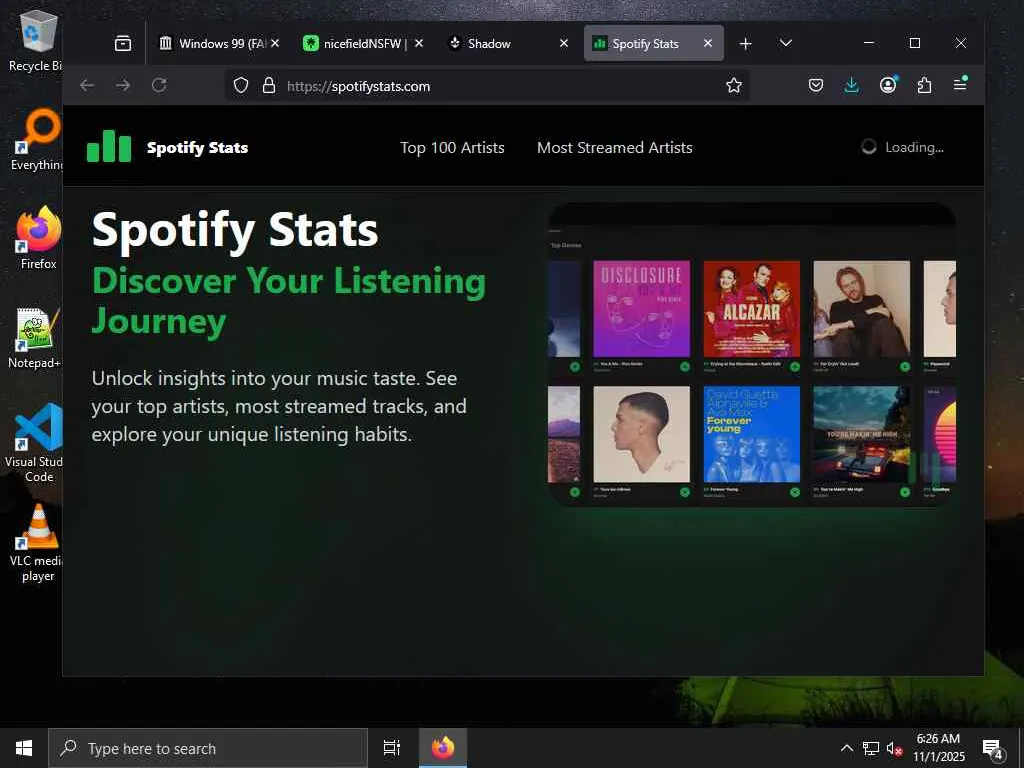Click green play icon under Forever Young cover
Screen dimensions: 1024x768
pyautogui.click(x=795, y=492)
